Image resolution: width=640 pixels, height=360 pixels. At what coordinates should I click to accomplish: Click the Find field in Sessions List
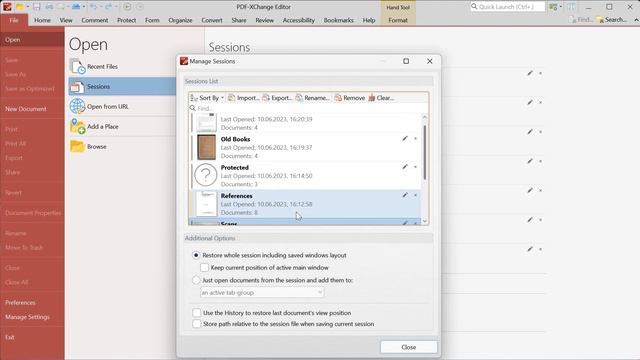(308, 108)
